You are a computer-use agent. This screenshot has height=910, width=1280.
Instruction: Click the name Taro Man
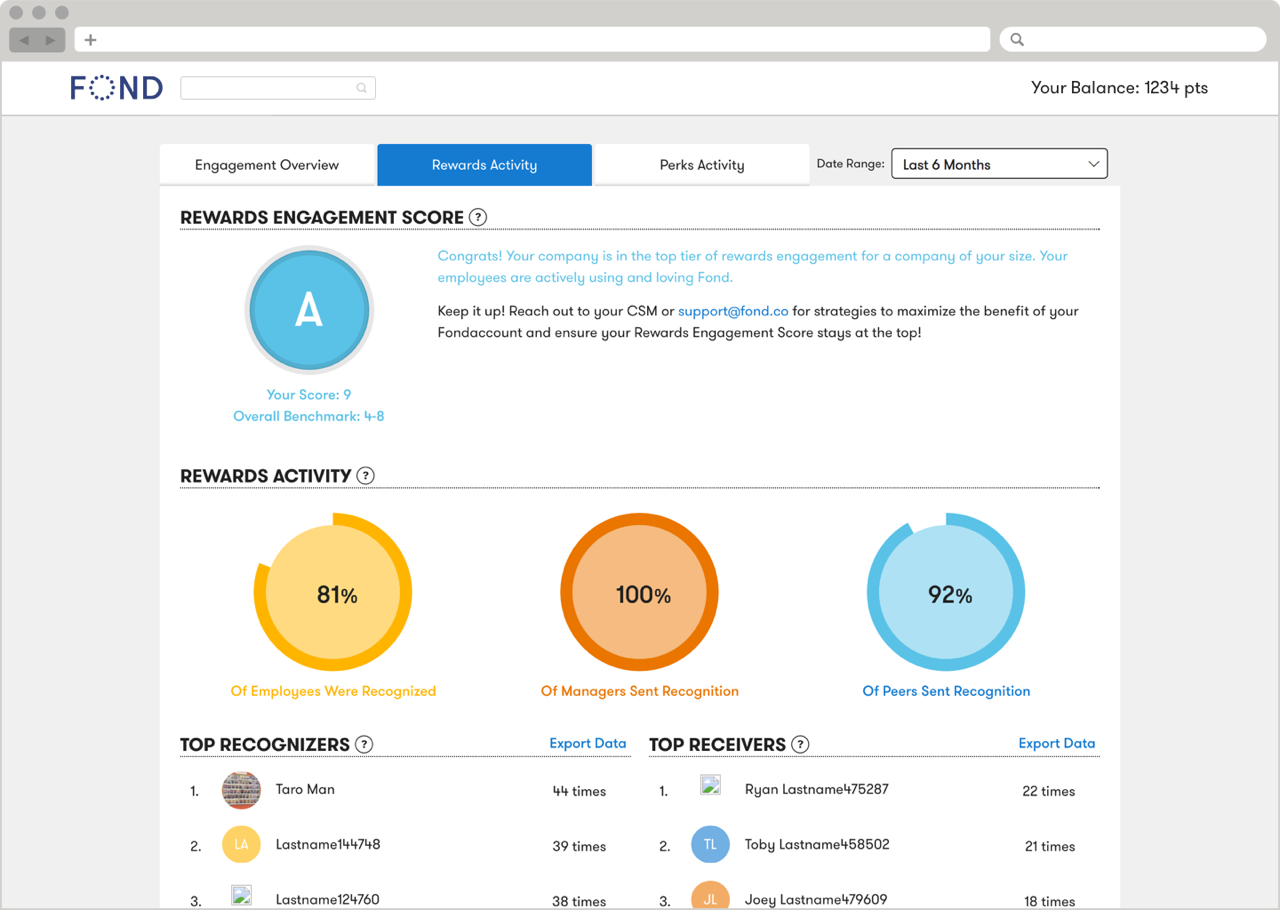coord(305,789)
